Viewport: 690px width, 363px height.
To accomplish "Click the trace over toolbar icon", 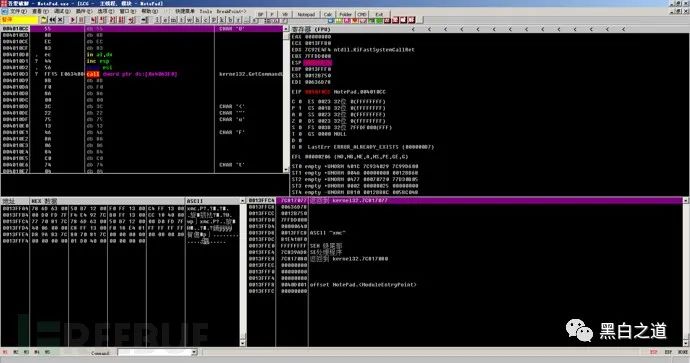I will point(120,20).
